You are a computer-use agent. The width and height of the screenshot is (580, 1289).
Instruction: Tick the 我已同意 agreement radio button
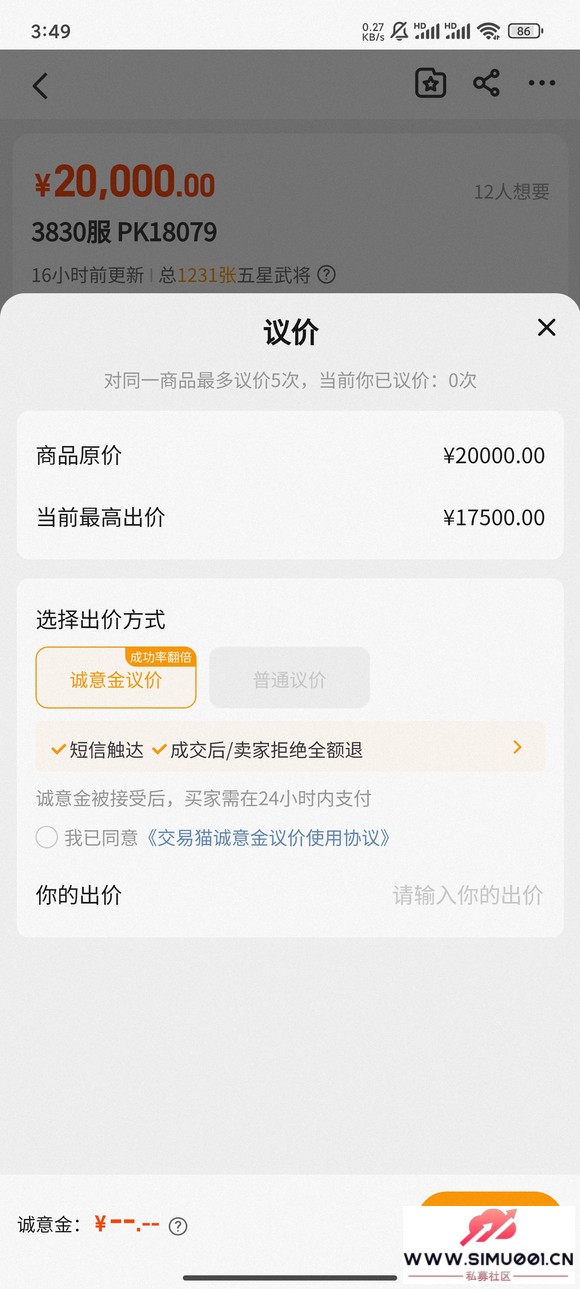pyautogui.click(x=47, y=837)
